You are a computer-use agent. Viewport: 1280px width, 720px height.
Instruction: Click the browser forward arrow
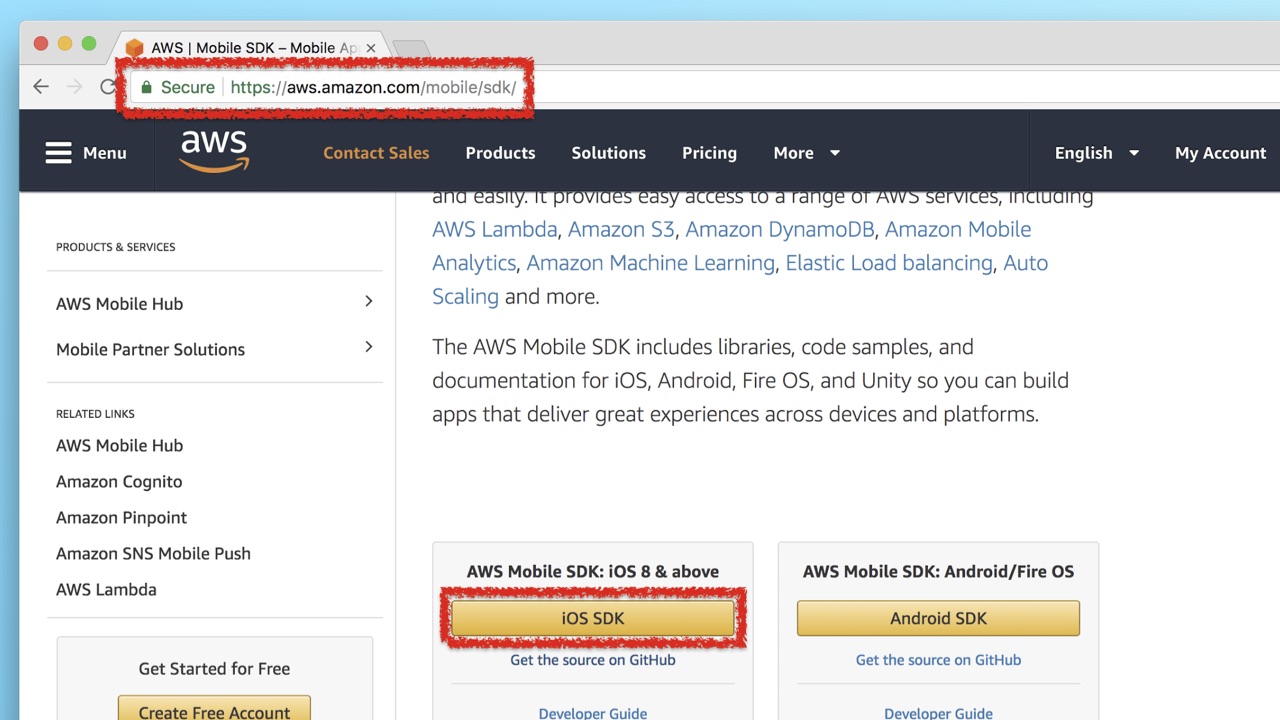[x=74, y=87]
